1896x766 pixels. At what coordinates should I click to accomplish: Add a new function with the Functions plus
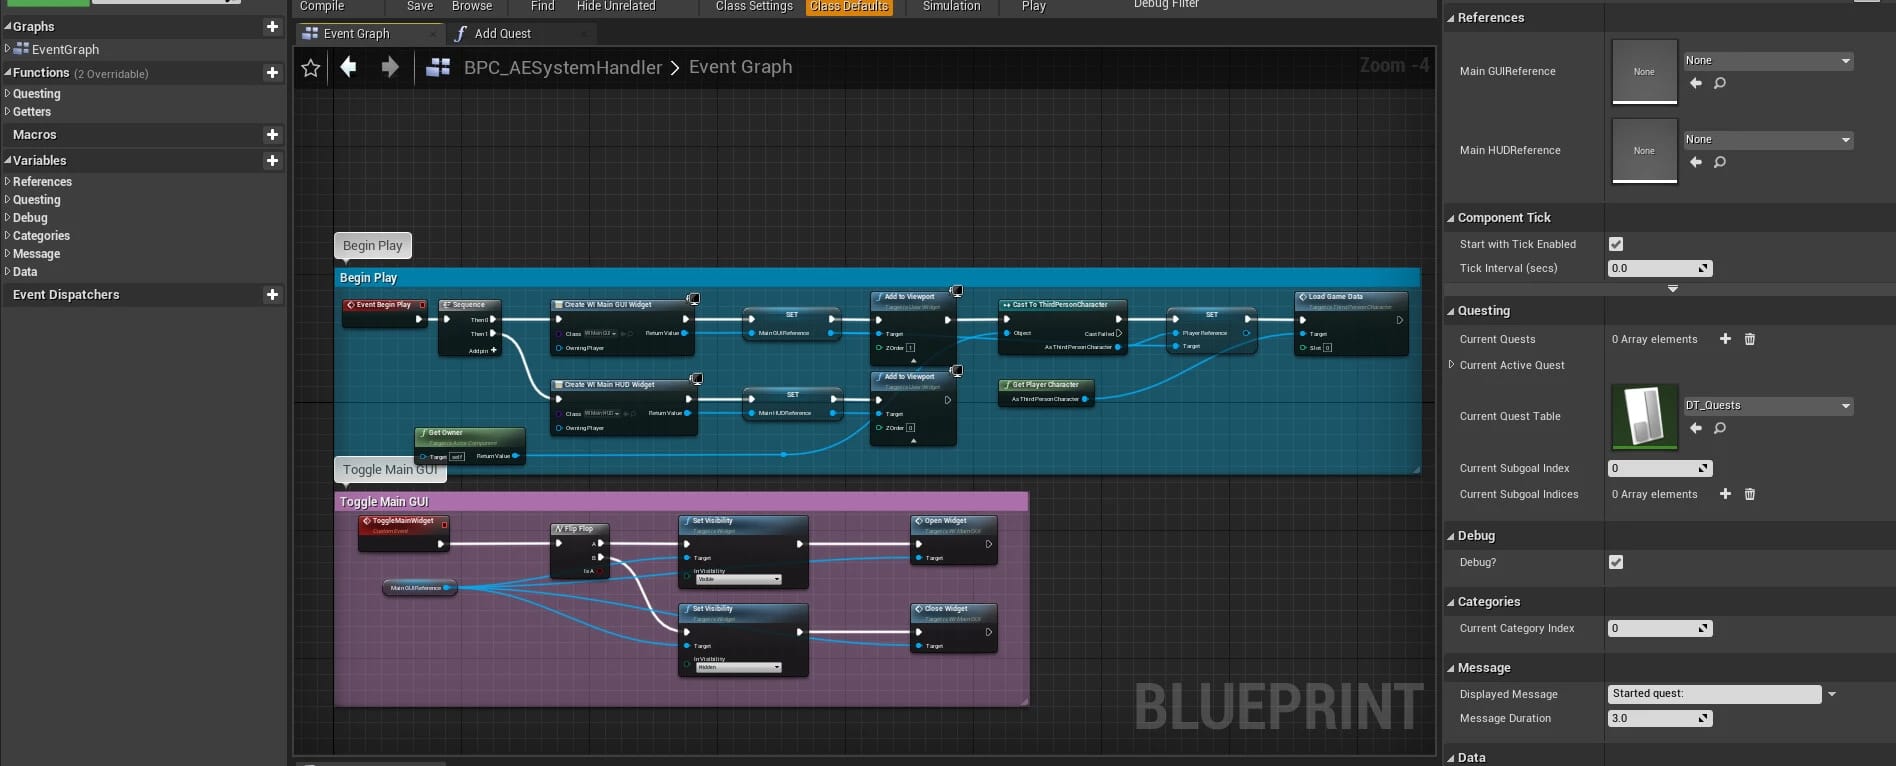coord(272,72)
